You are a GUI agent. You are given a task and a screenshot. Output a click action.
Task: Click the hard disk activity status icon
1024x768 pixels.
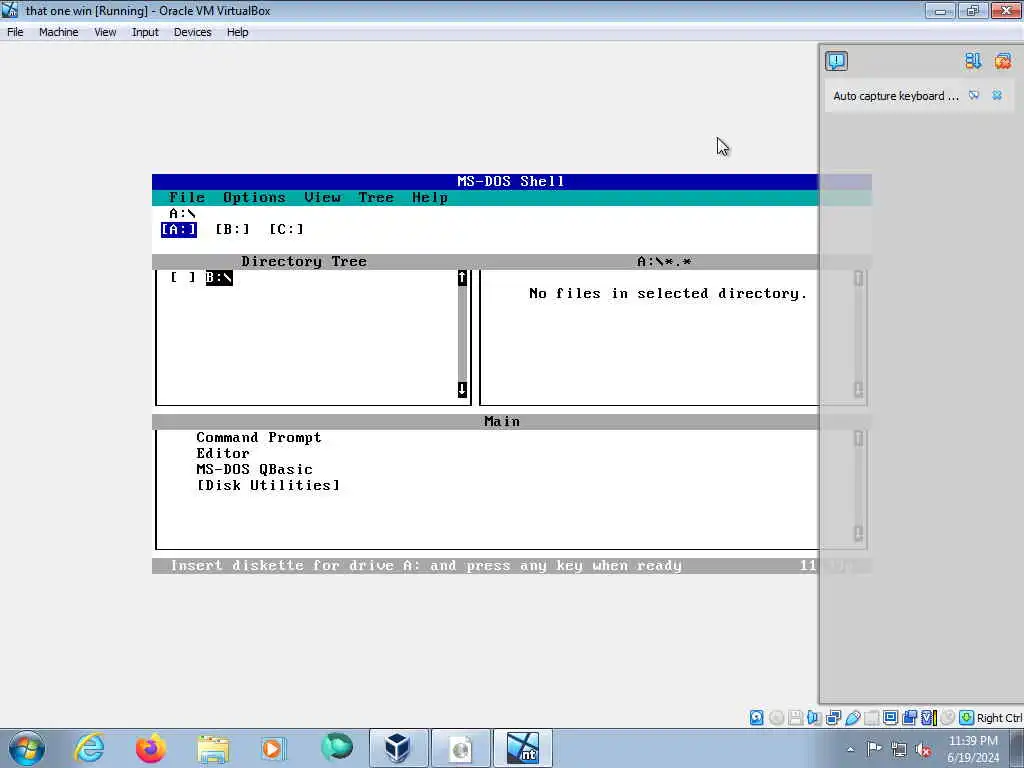pyautogui.click(x=756, y=718)
